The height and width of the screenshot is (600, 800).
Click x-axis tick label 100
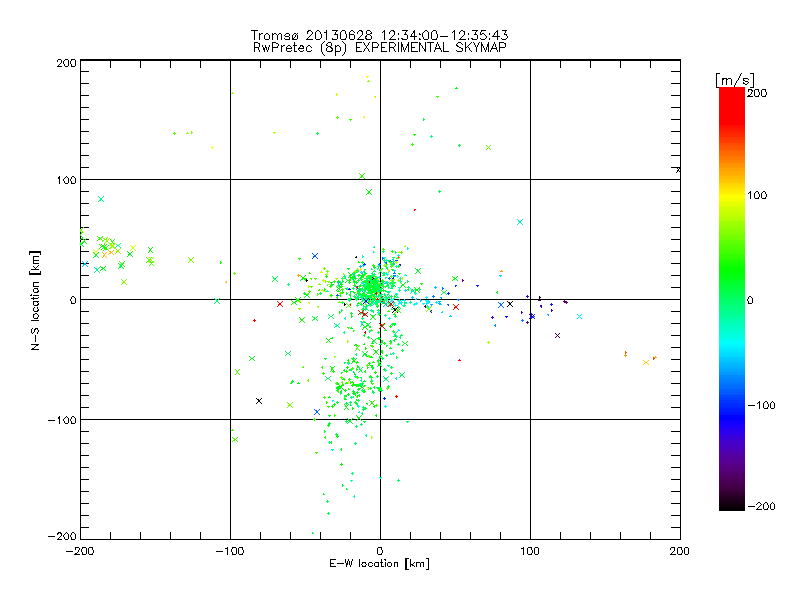pyautogui.click(x=530, y=551)
